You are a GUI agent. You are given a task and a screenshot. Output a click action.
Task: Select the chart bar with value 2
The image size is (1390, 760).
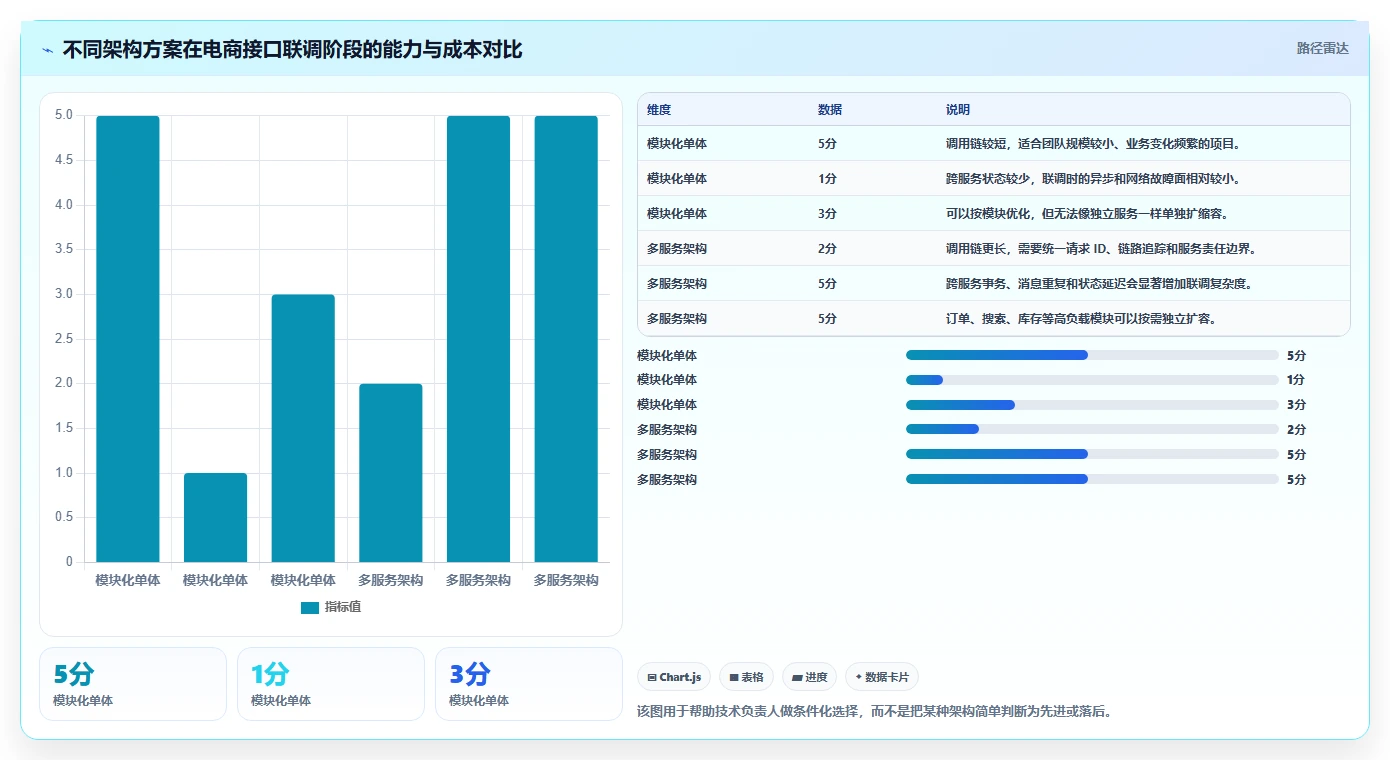pyautogui.click(x=391, y=473)
